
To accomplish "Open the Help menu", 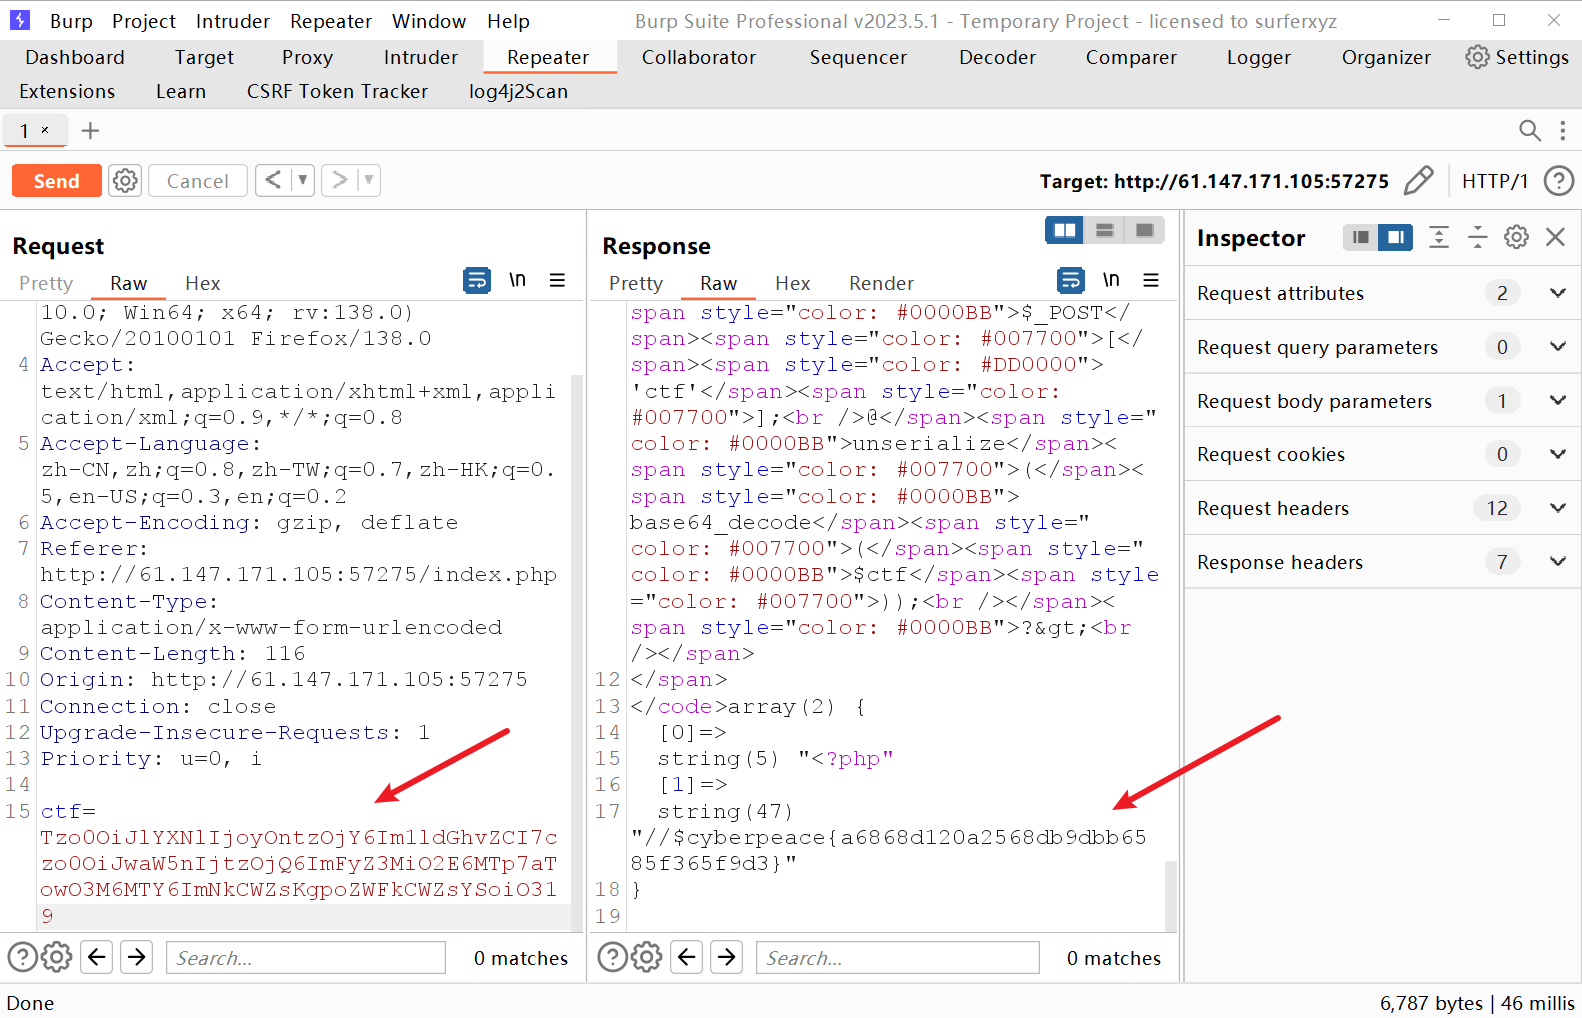I will point(508,21).
